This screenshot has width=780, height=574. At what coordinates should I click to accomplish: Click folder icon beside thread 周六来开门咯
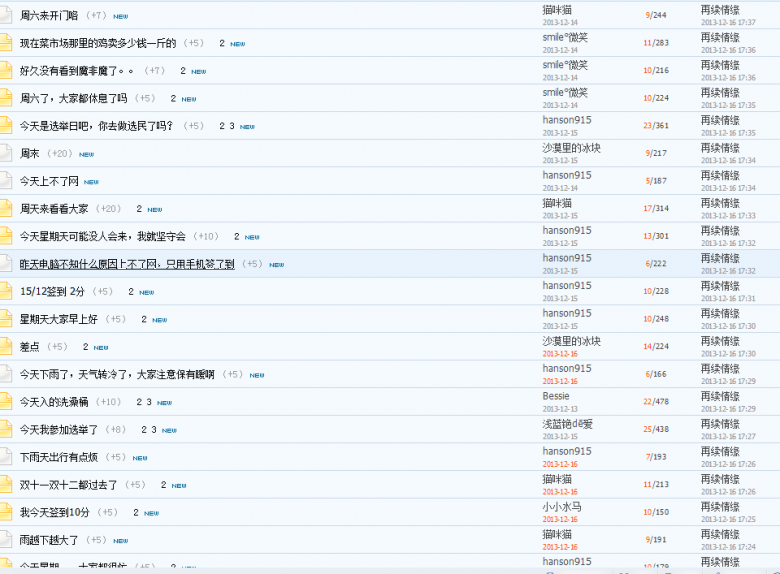6,15
